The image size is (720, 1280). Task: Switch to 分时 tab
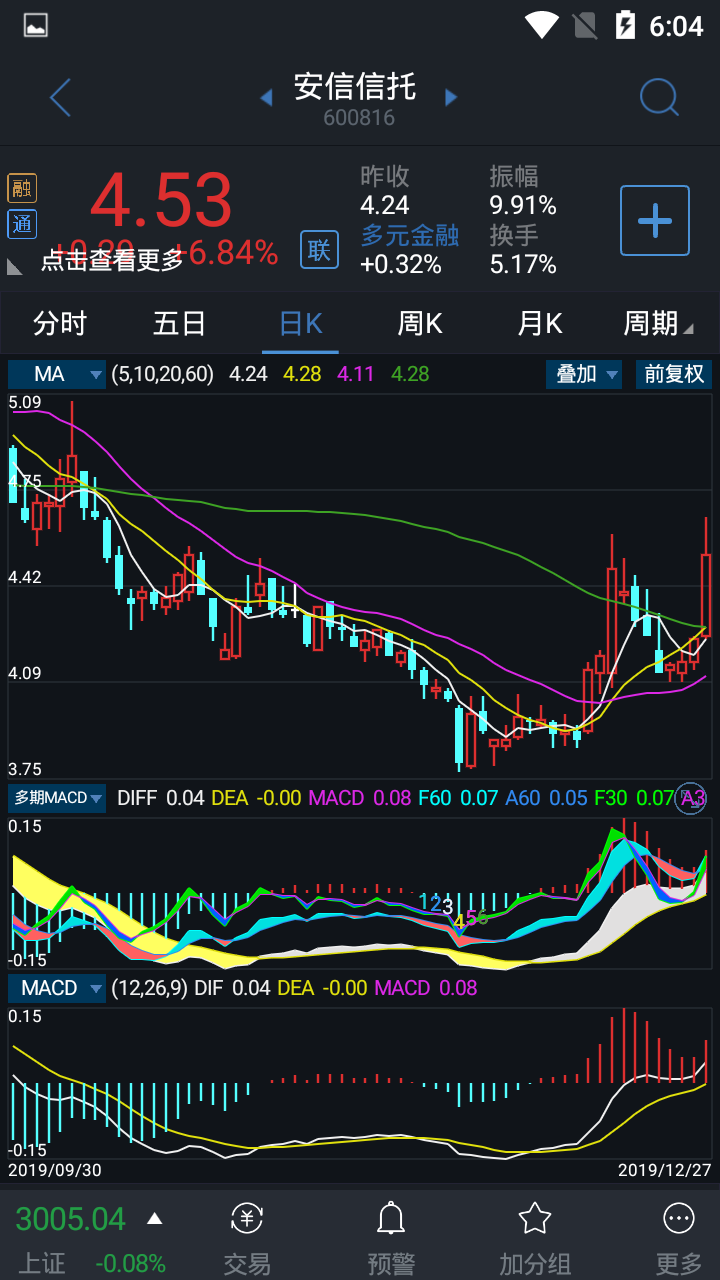click(60, 324)
